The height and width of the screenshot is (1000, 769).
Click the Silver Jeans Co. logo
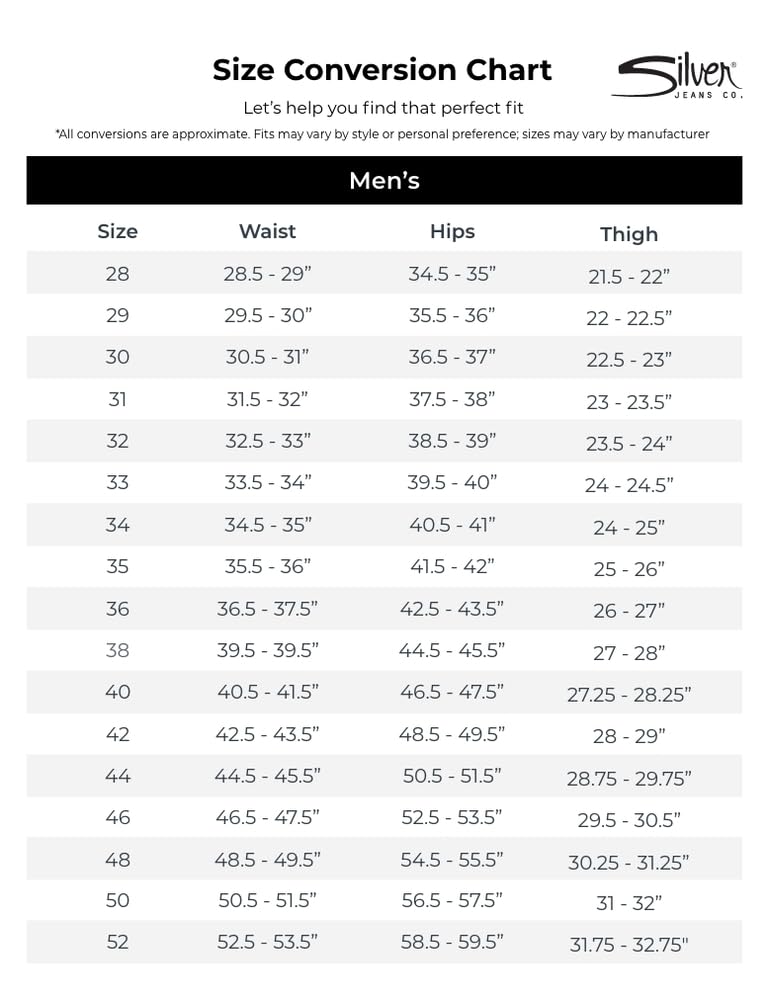(x=677, y=77)
